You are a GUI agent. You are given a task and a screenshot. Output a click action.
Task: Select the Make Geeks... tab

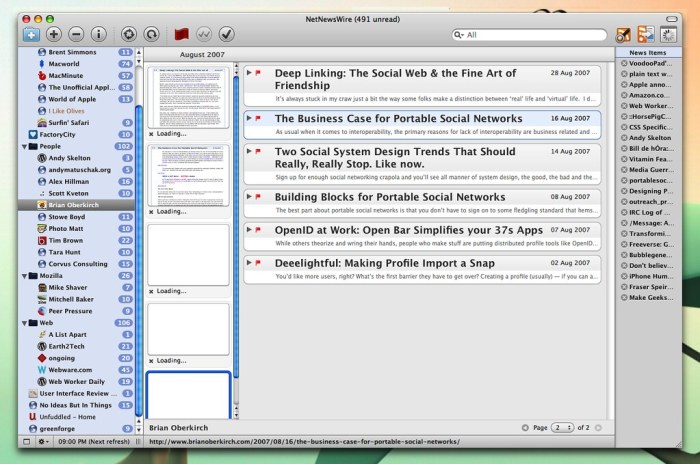[x=650, y=297]
